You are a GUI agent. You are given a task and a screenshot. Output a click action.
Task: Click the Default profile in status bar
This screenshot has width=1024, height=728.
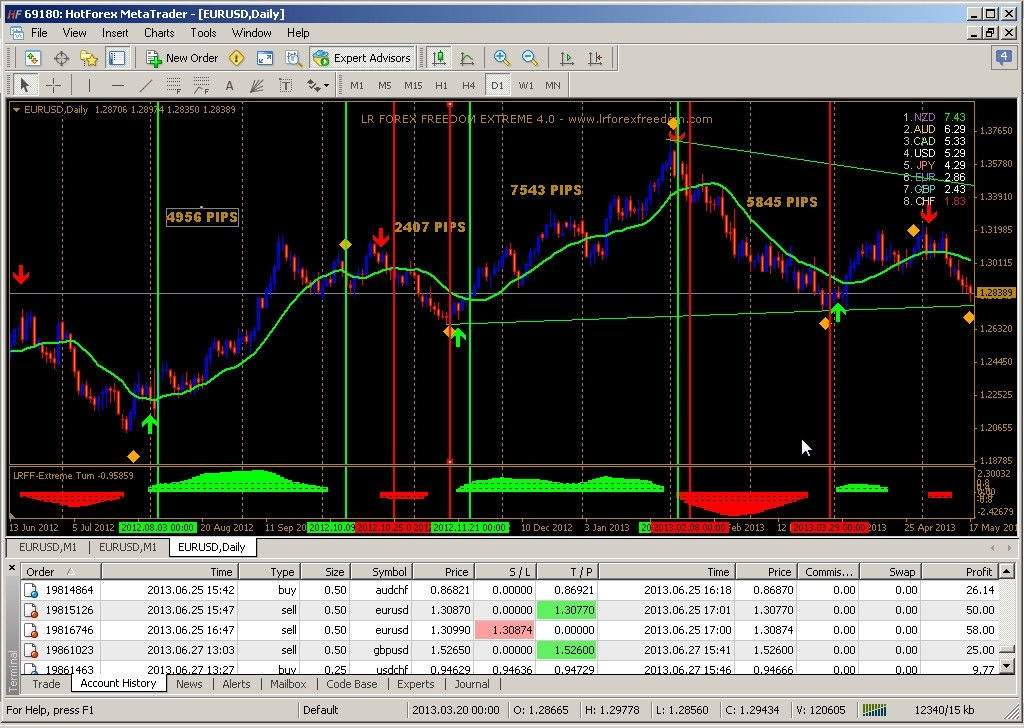tap(321, 710)
